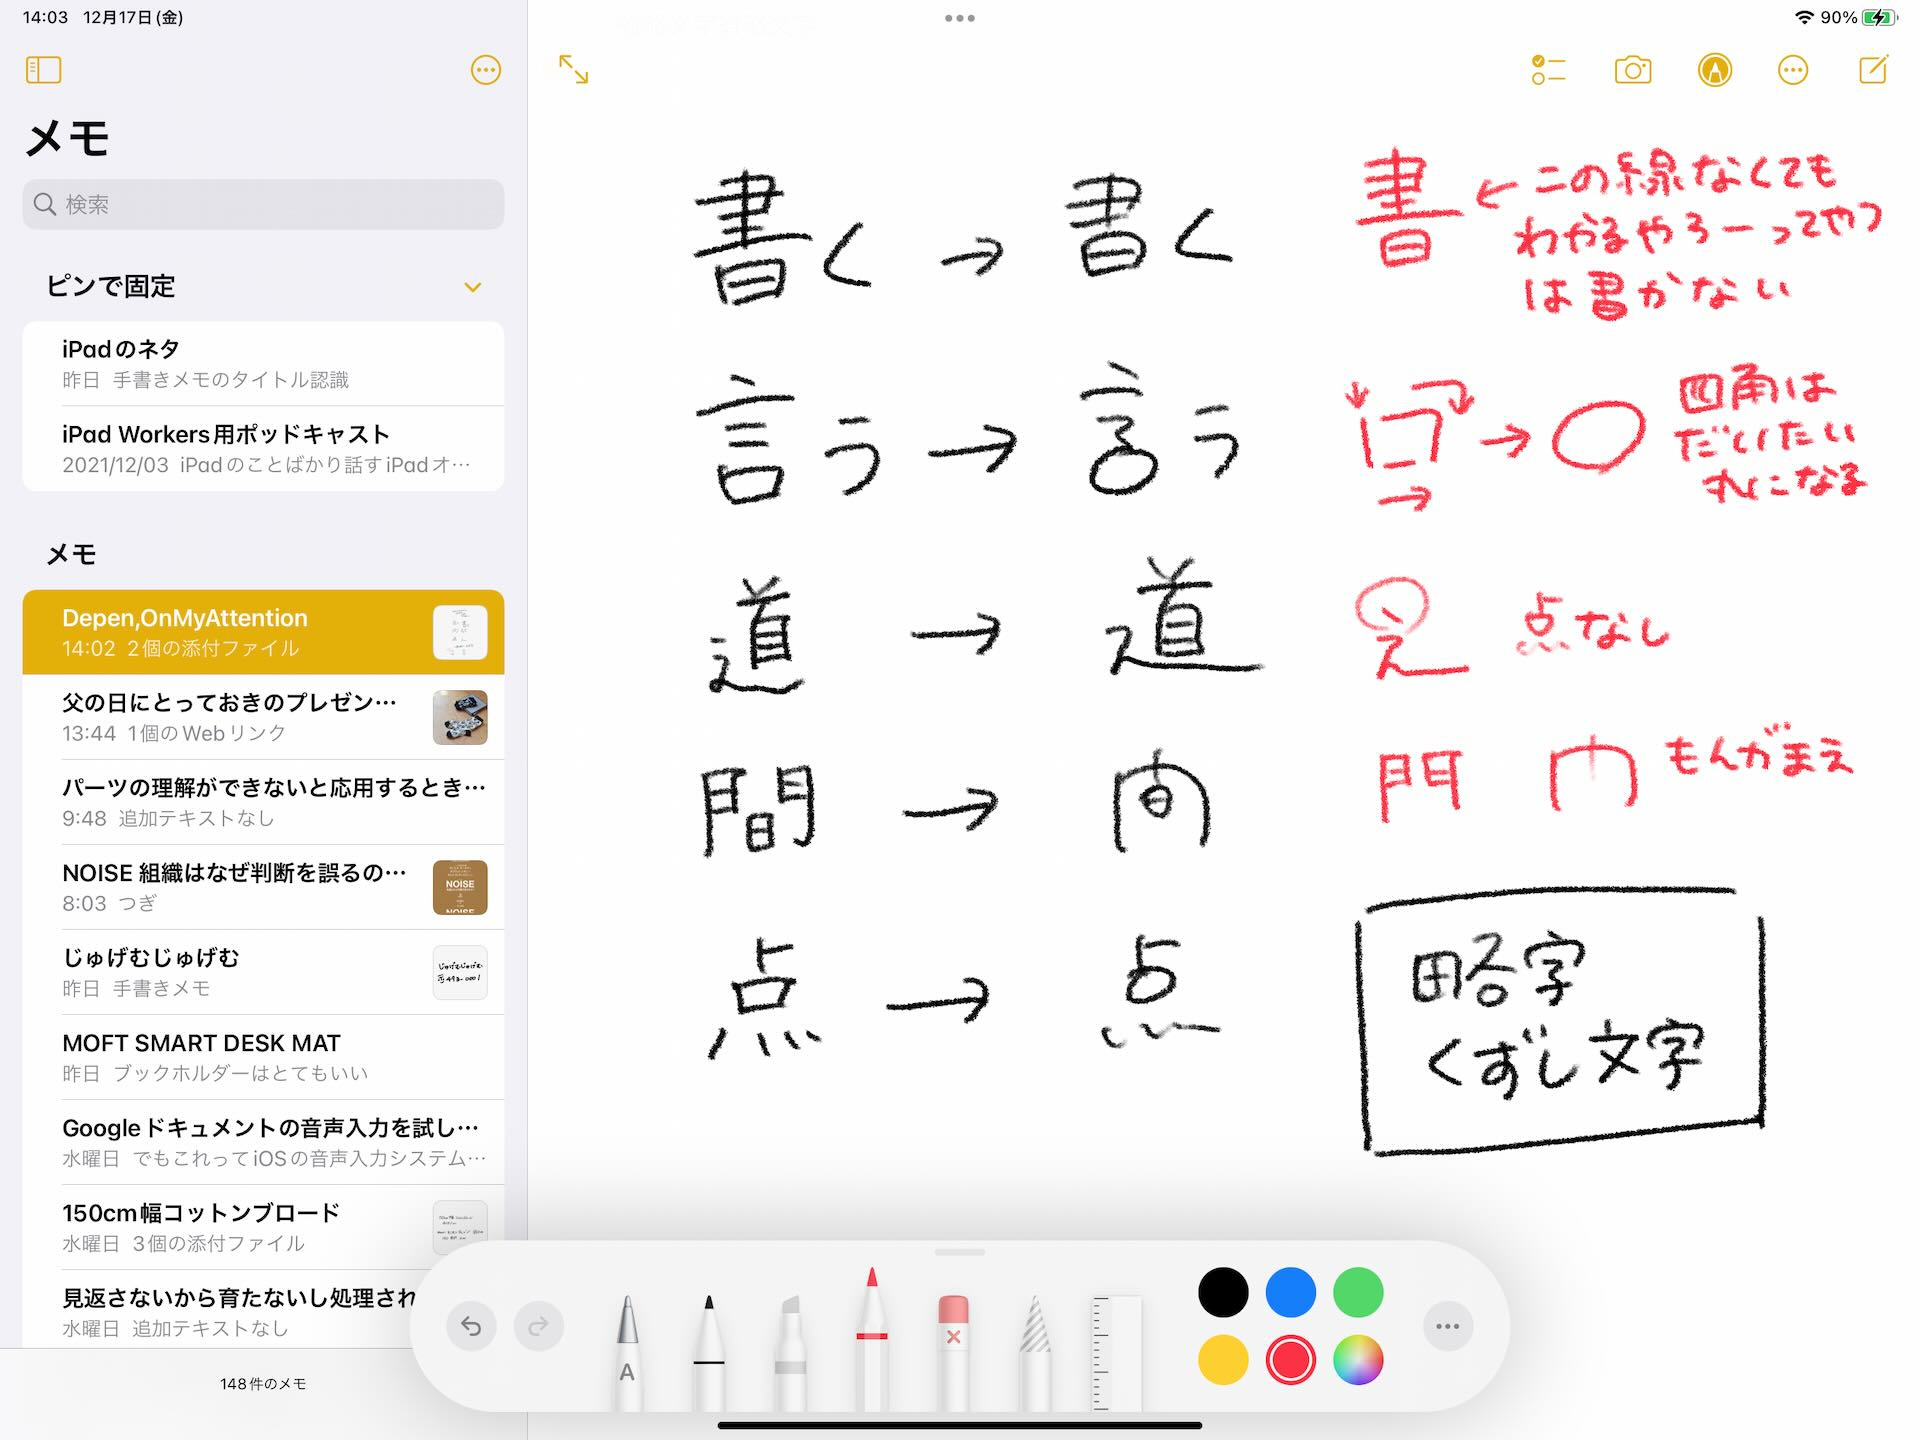Open the 見返さないから育たないし note
The height and width of the screenshot is (1440, 1920).
(x=240, y=1311)
